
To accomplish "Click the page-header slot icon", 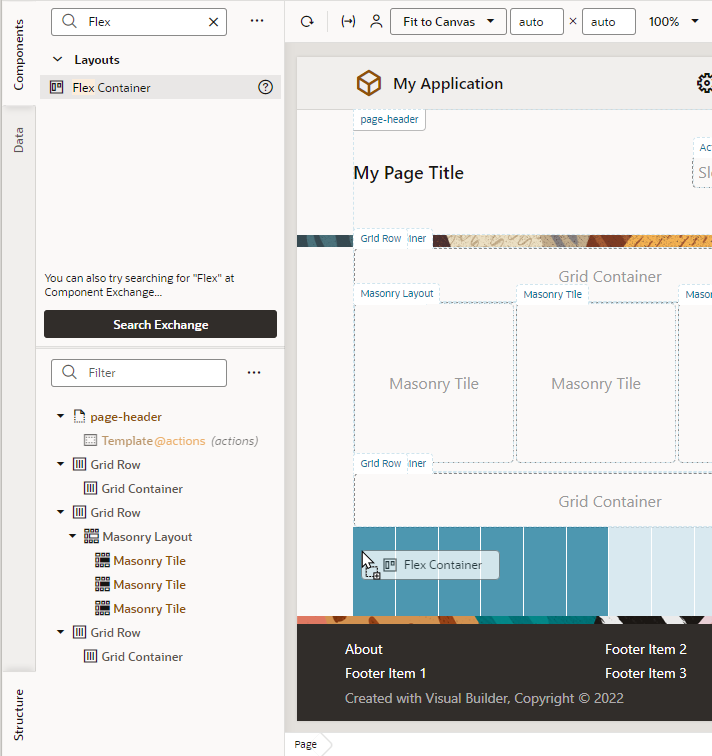I will point(79,416).
